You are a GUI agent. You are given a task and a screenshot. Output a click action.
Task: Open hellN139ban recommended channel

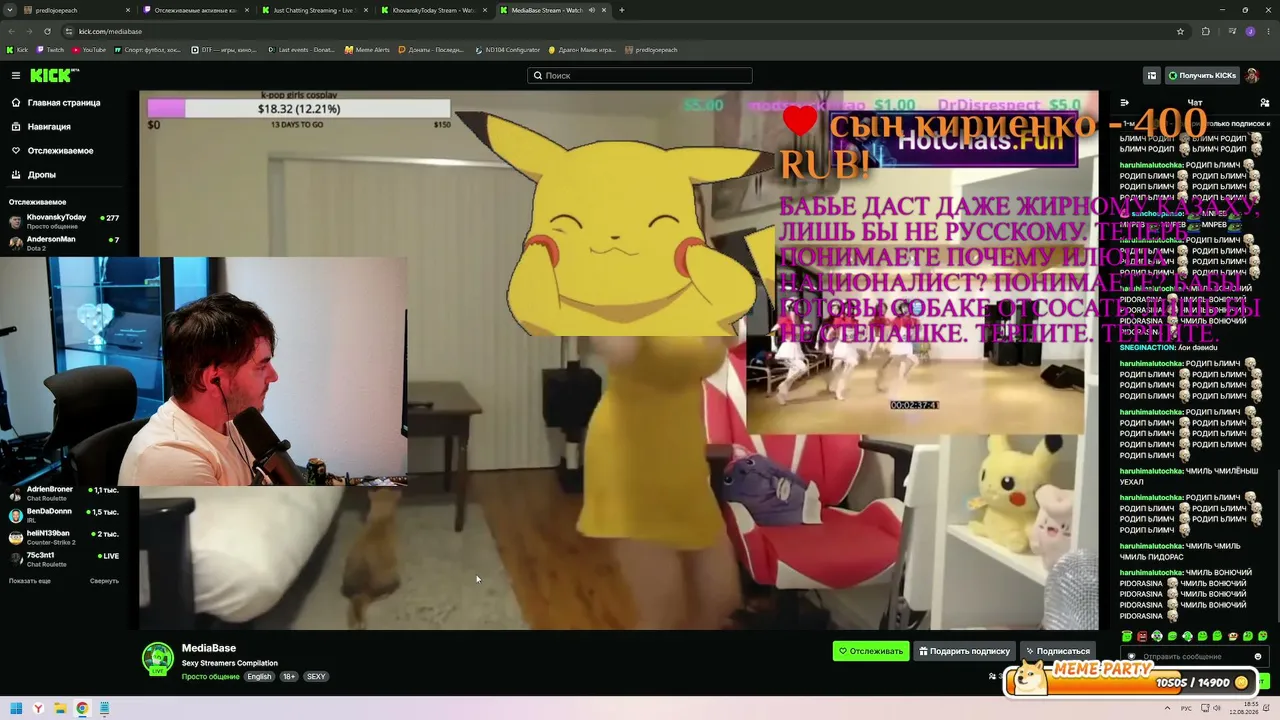tap(64, 537)
